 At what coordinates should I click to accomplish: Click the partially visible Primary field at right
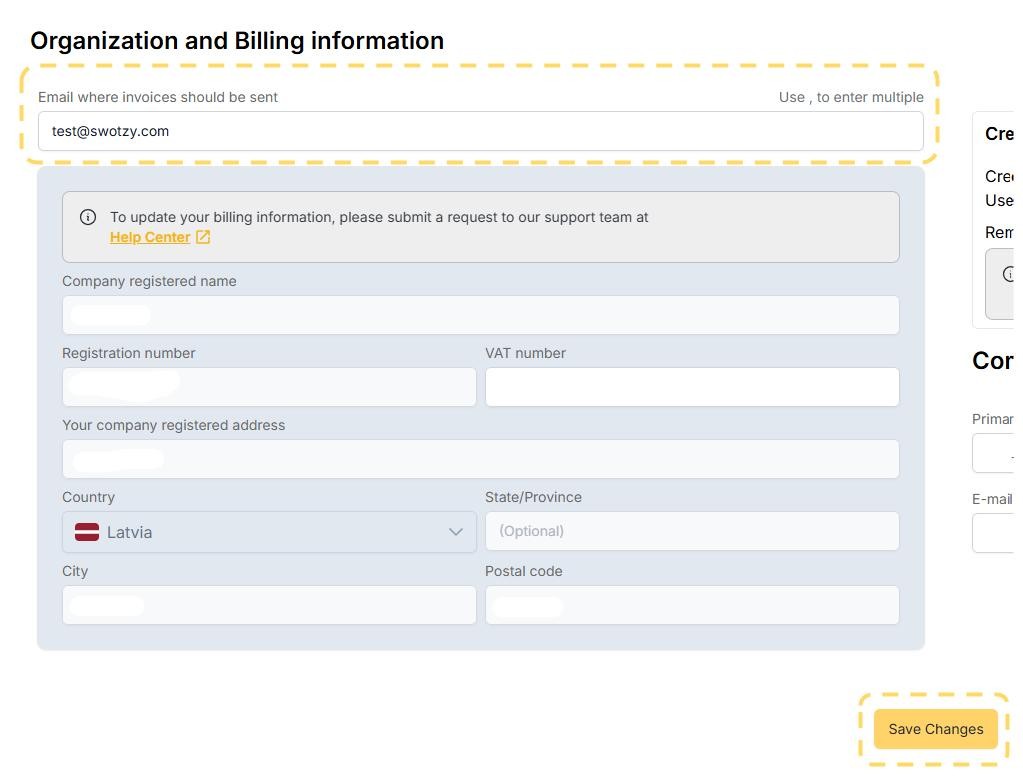point(993,454)
